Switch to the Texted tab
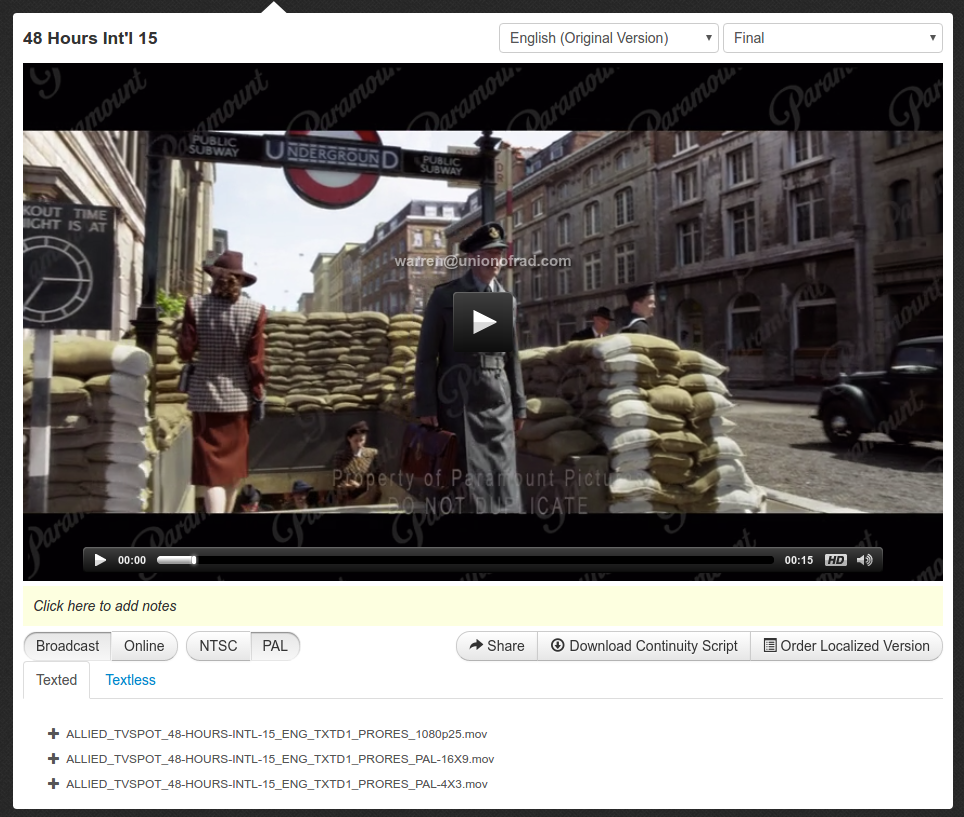This screenshot has width=964, height=817. [57, 680]
